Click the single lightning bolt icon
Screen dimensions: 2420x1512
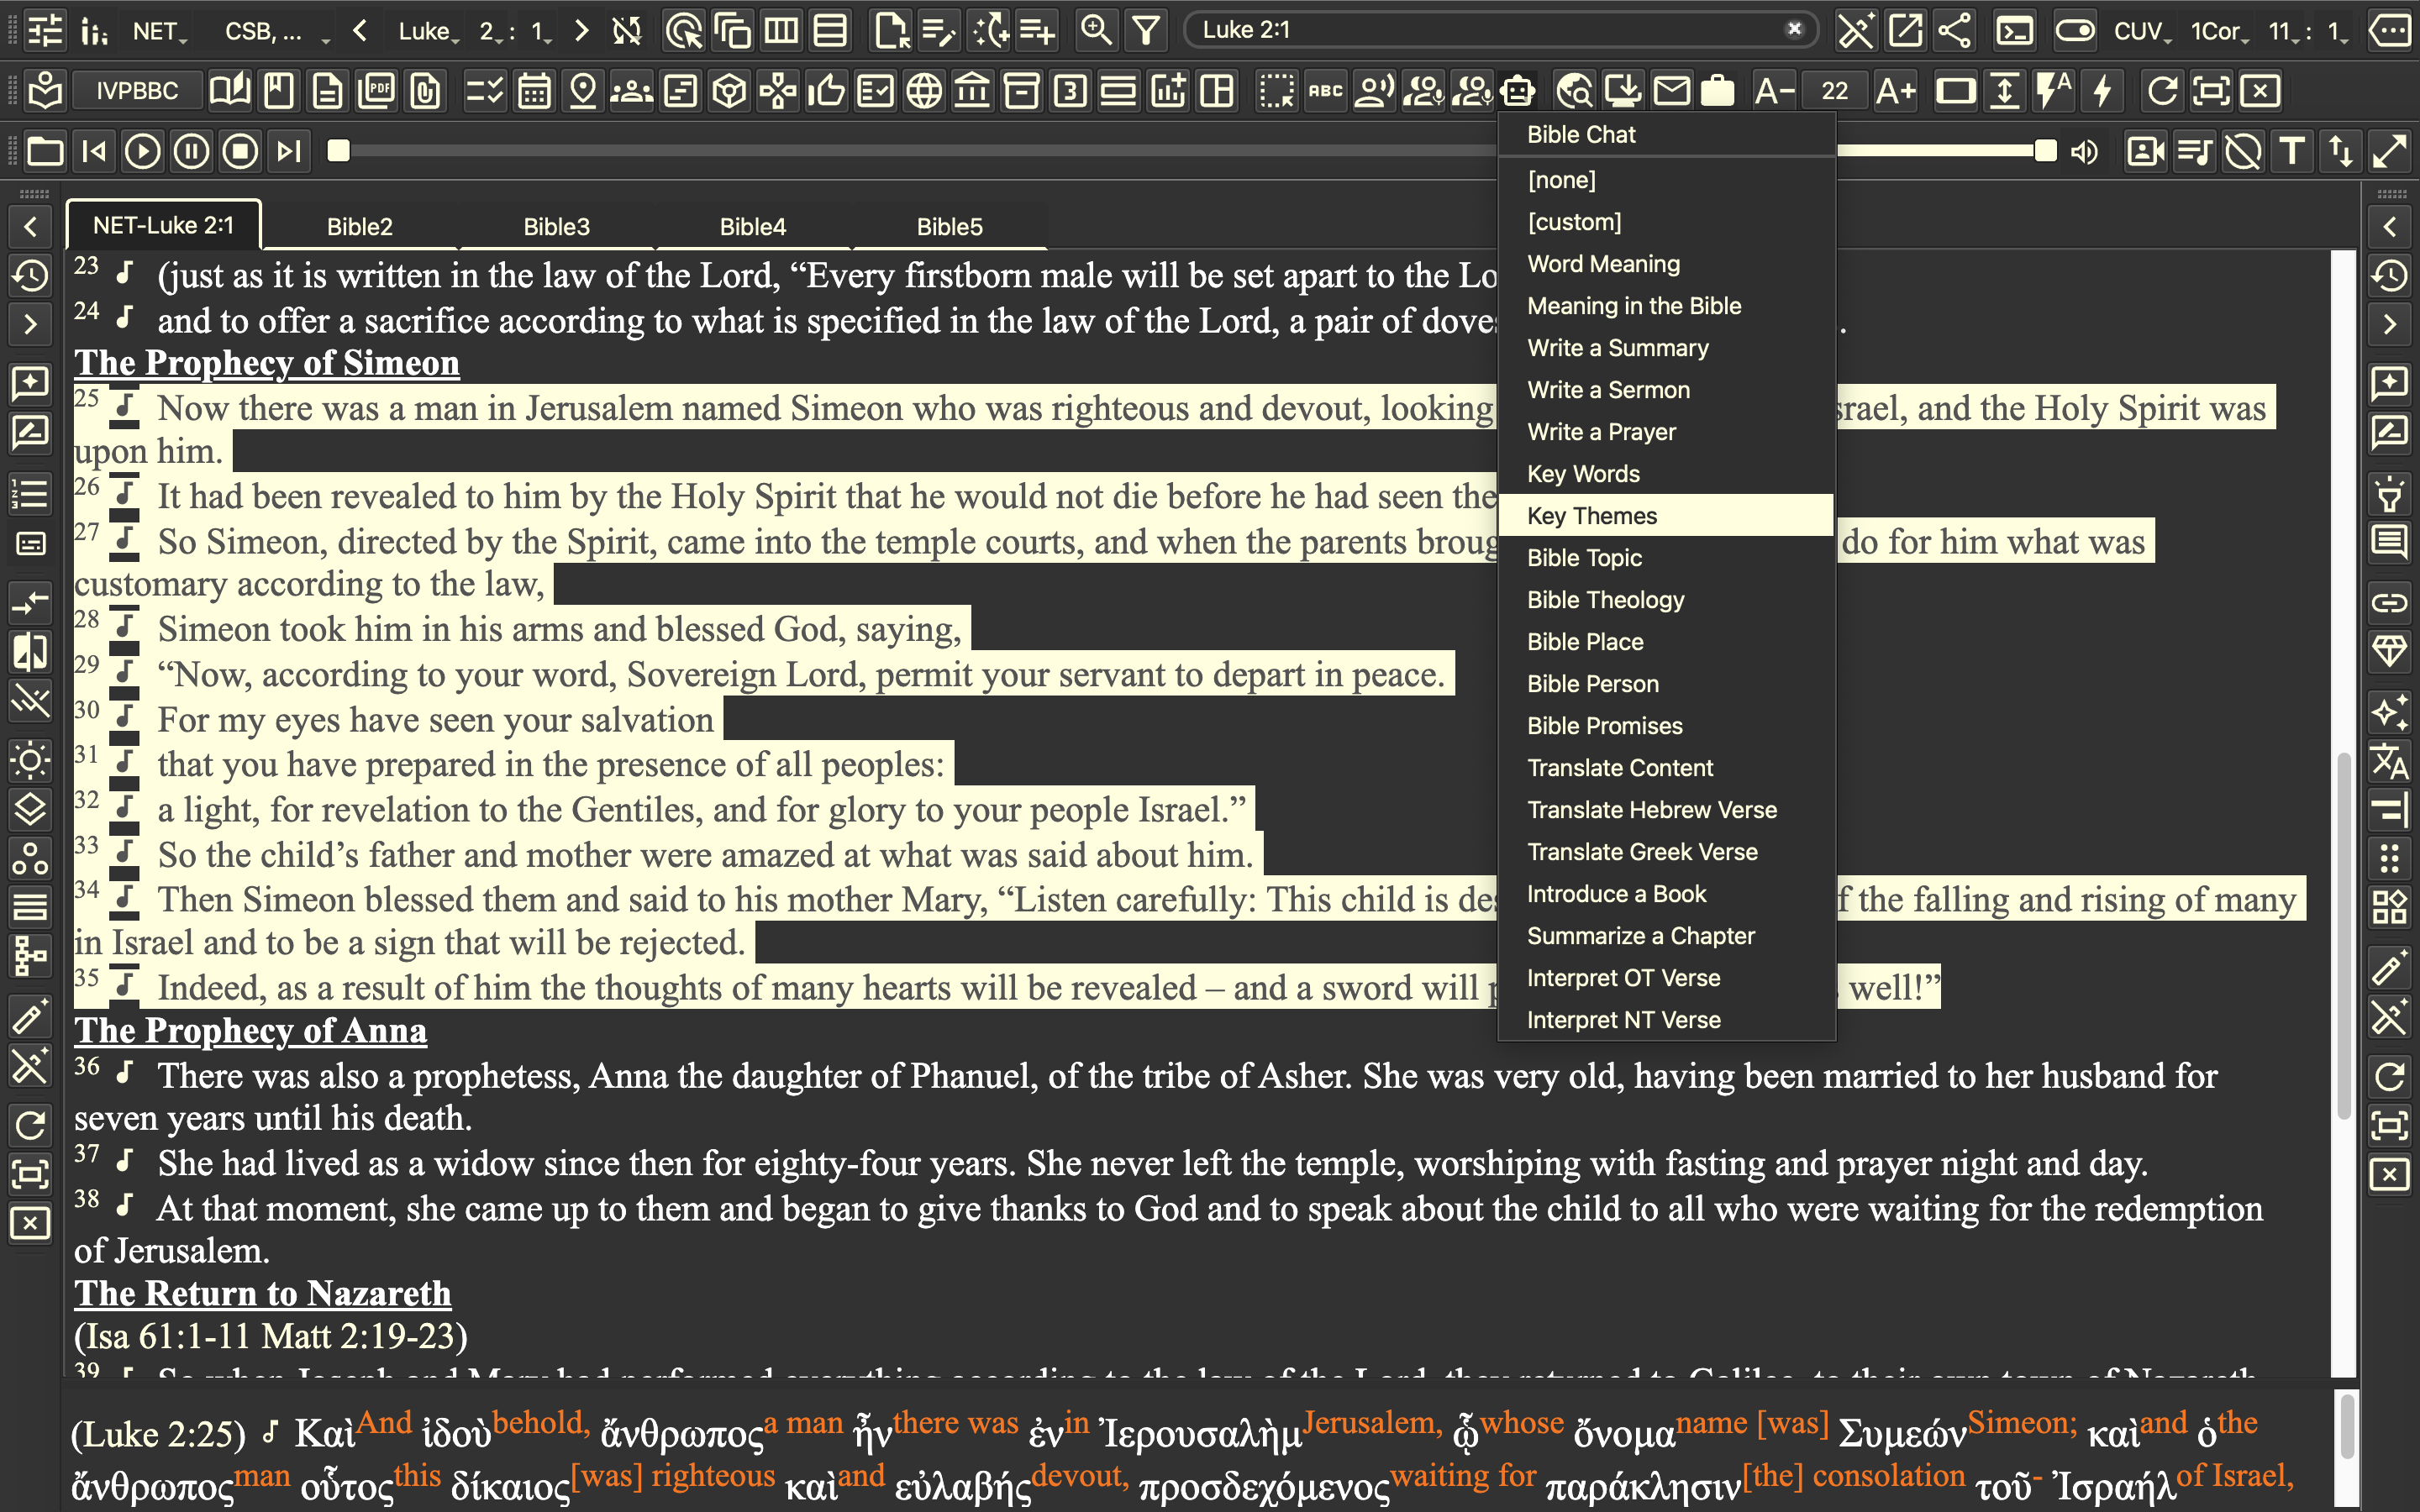point(2102,91)
